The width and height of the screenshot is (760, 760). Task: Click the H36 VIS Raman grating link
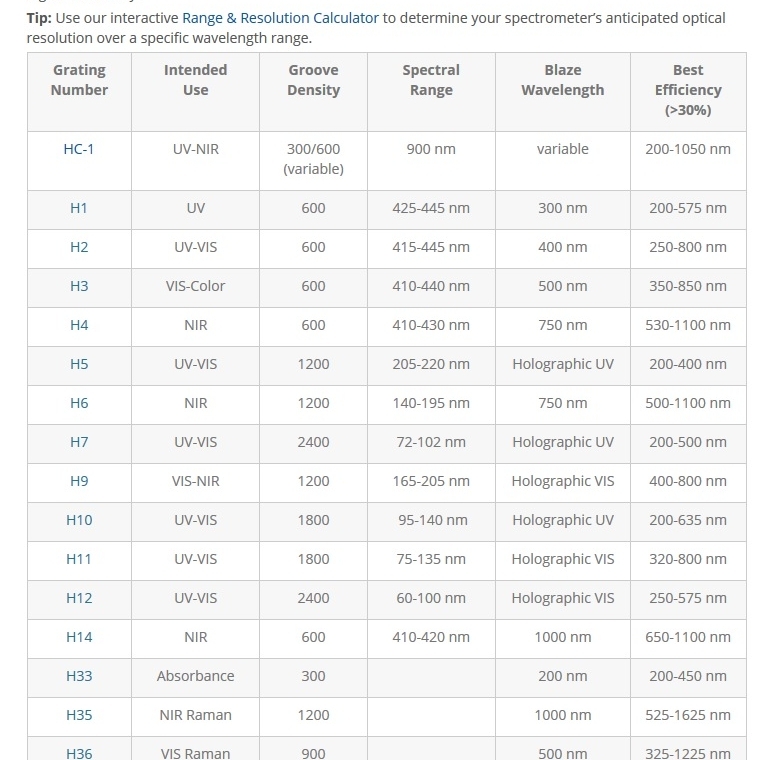pyautogui.click(x=79, y=753)
